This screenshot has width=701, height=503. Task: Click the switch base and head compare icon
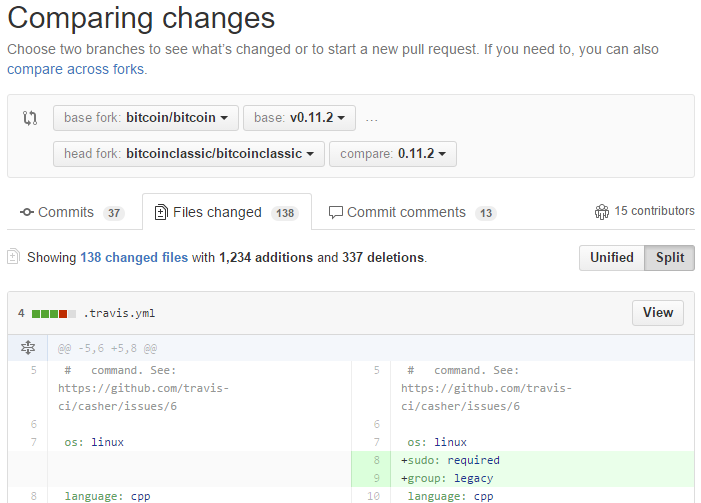[x=30, y=118]
